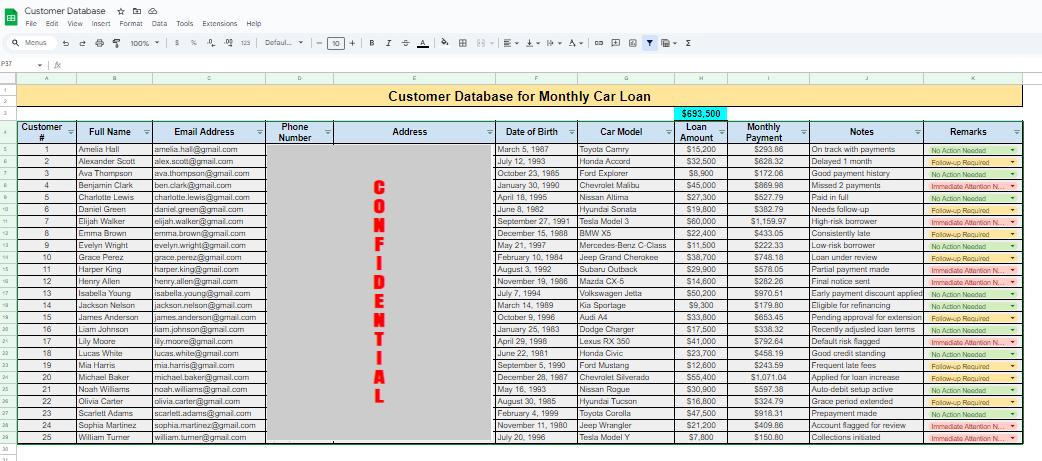Format as currency with dollar icon
The image size is (1042, 461).
click(176, 43)
